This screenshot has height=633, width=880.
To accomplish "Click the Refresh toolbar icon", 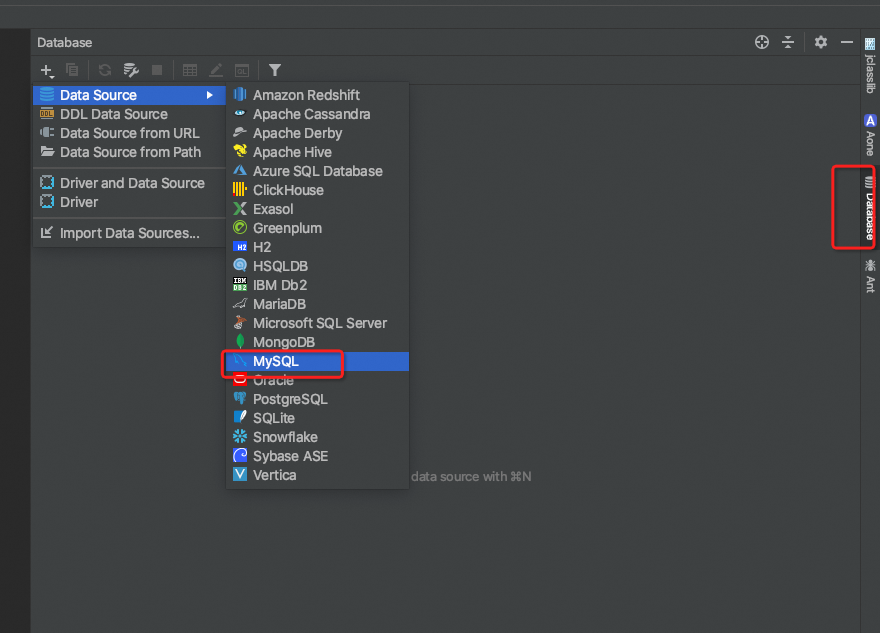I will pyautogui.click(x=105, y=70).
